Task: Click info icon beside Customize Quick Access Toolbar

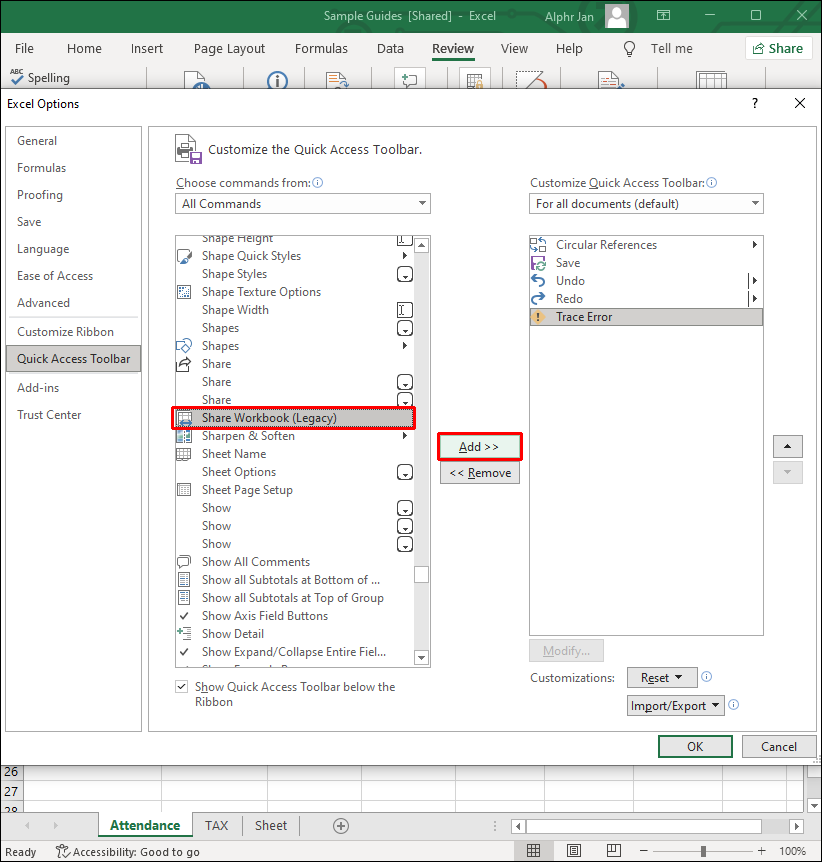Action: point(711,183)
